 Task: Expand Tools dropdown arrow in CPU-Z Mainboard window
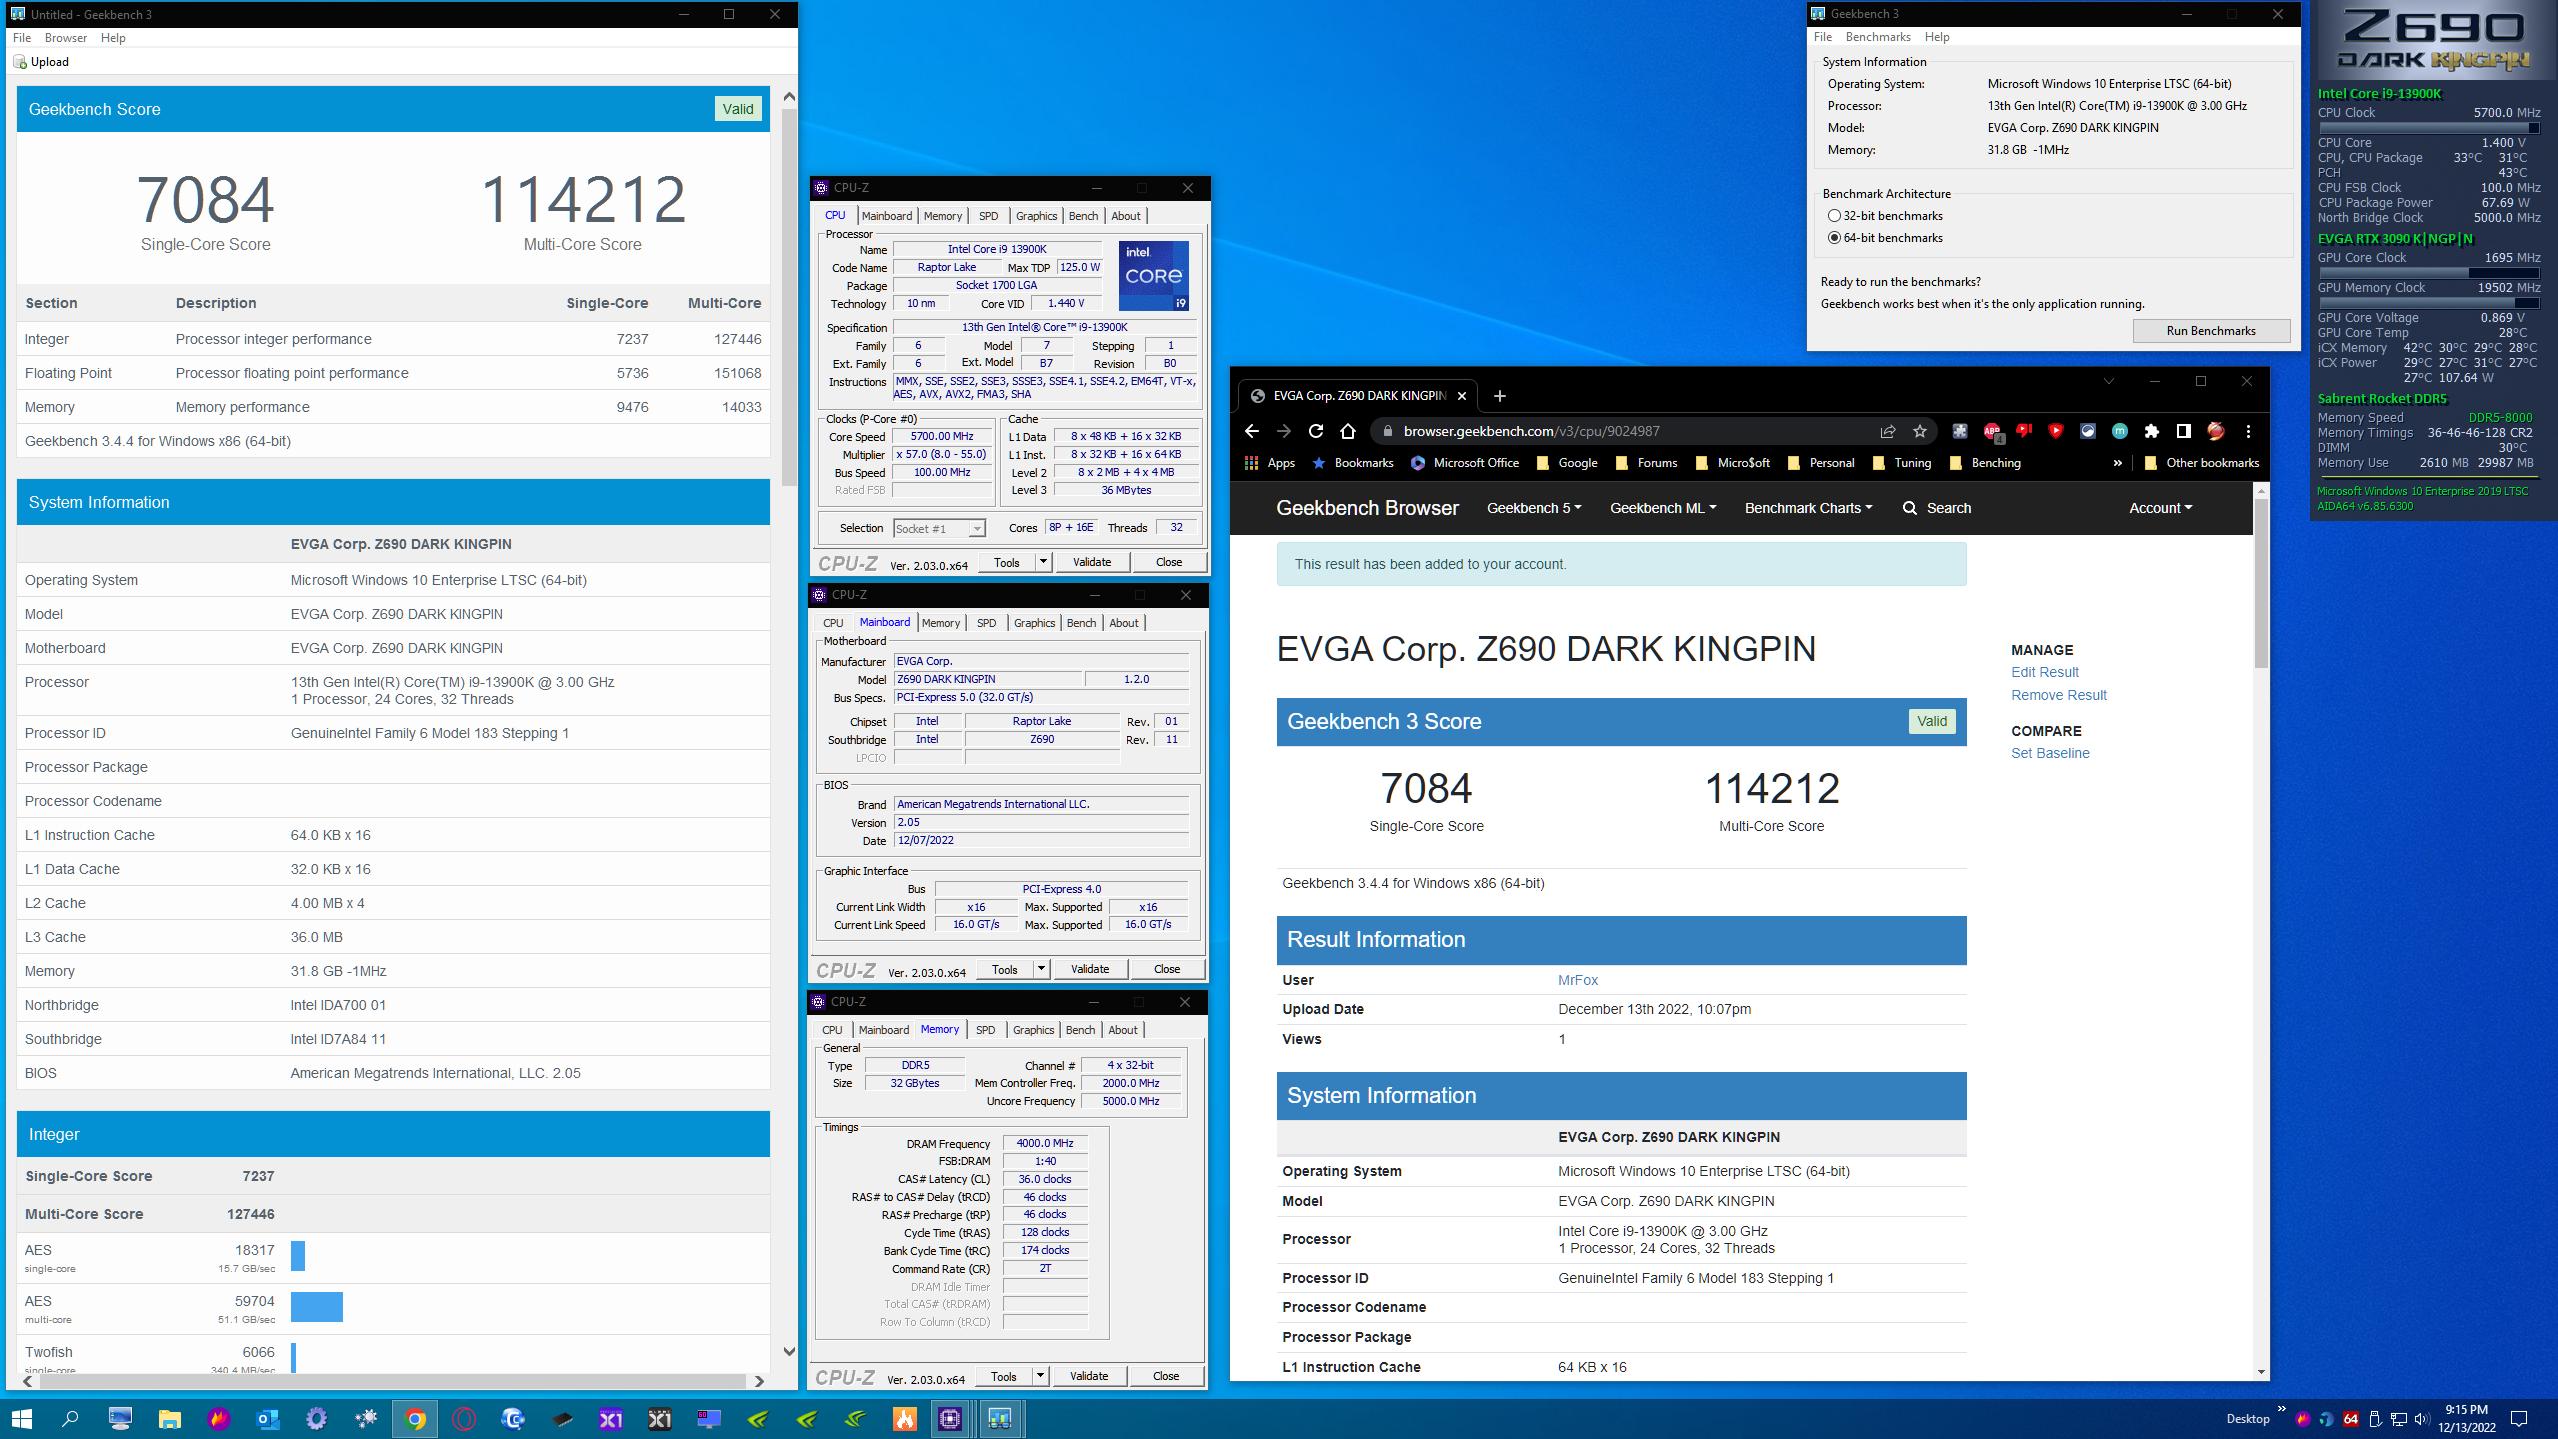(x=1041, y=969)
